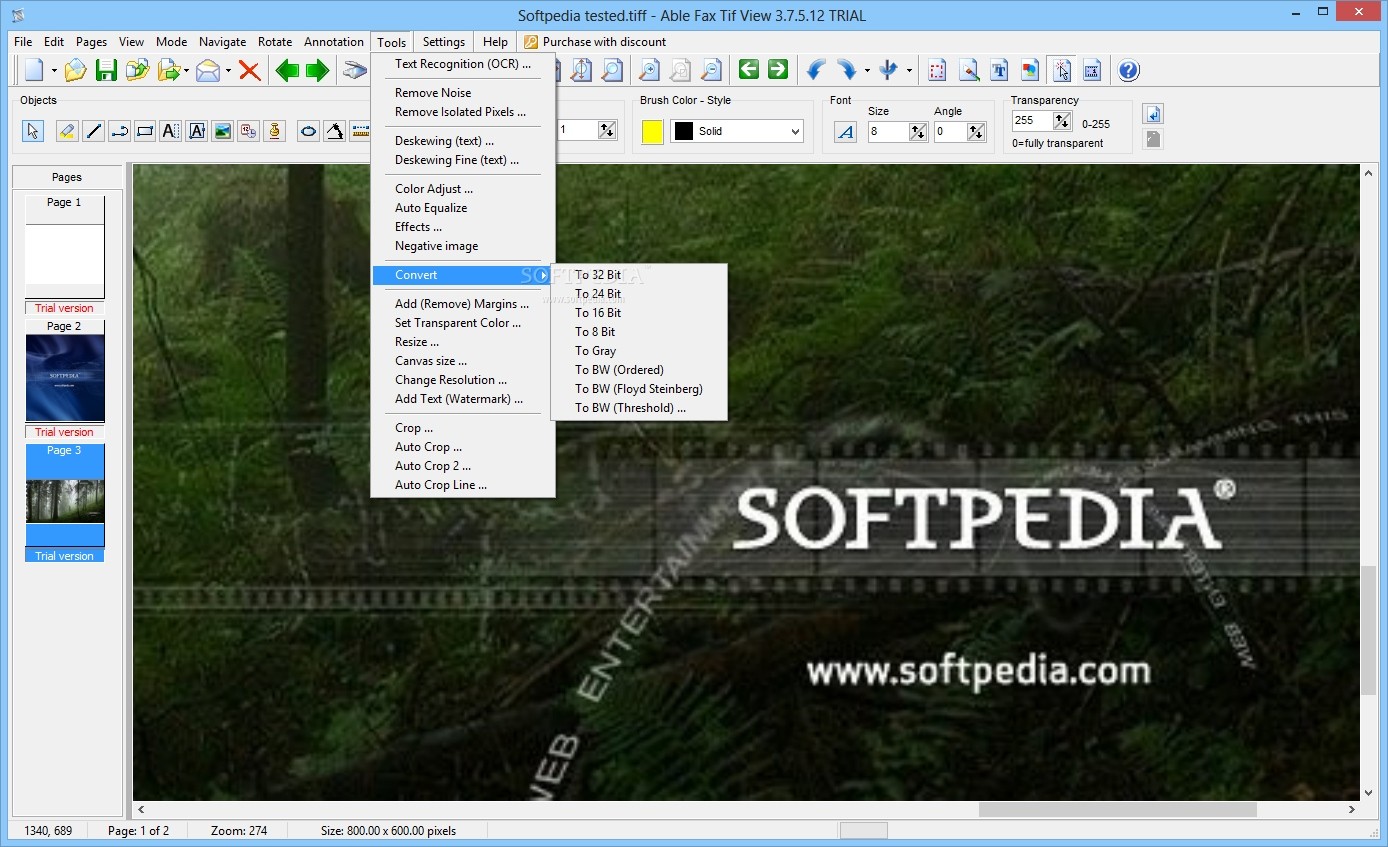Click the Transparency value spinner arrows

pos(1062,121)
